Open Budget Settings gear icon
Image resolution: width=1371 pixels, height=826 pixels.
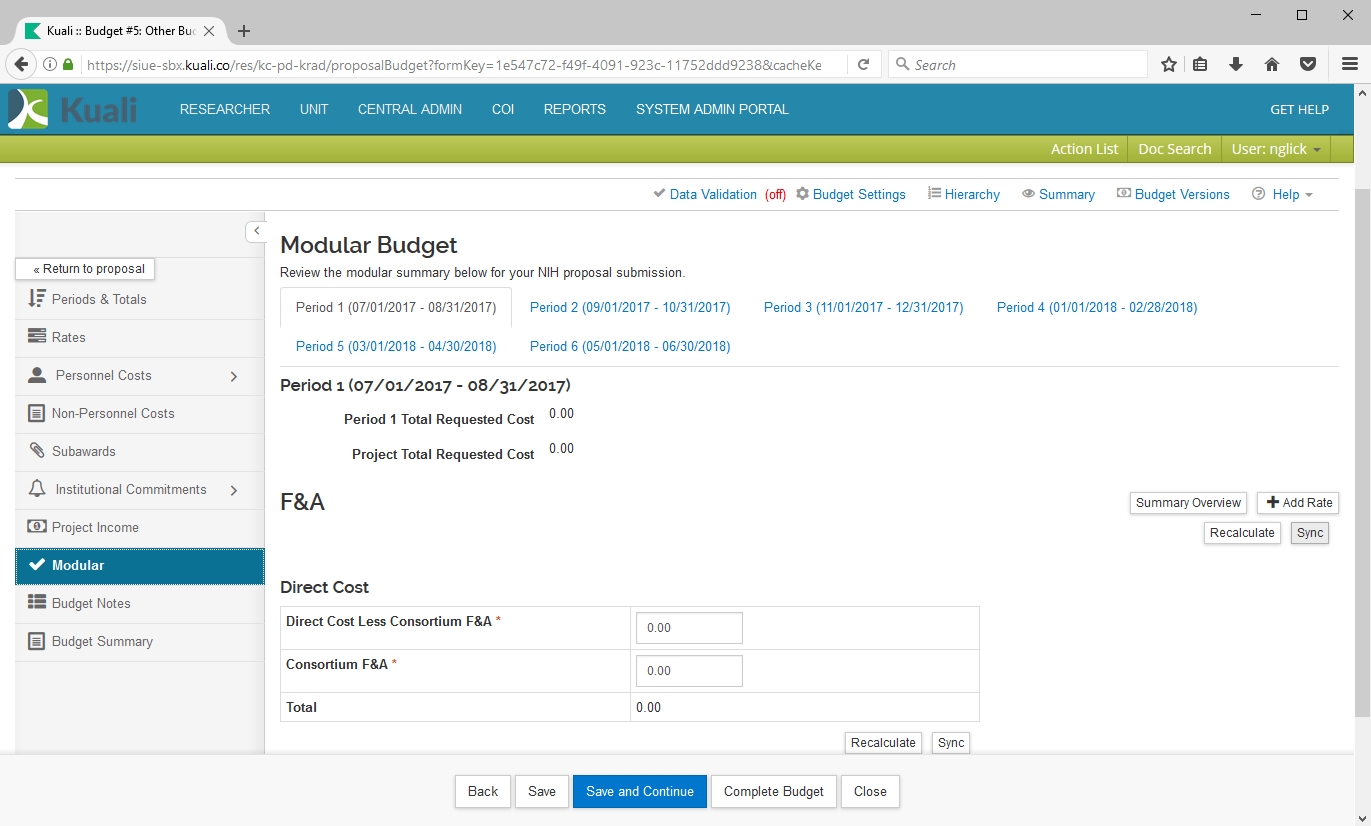(802, 194)
